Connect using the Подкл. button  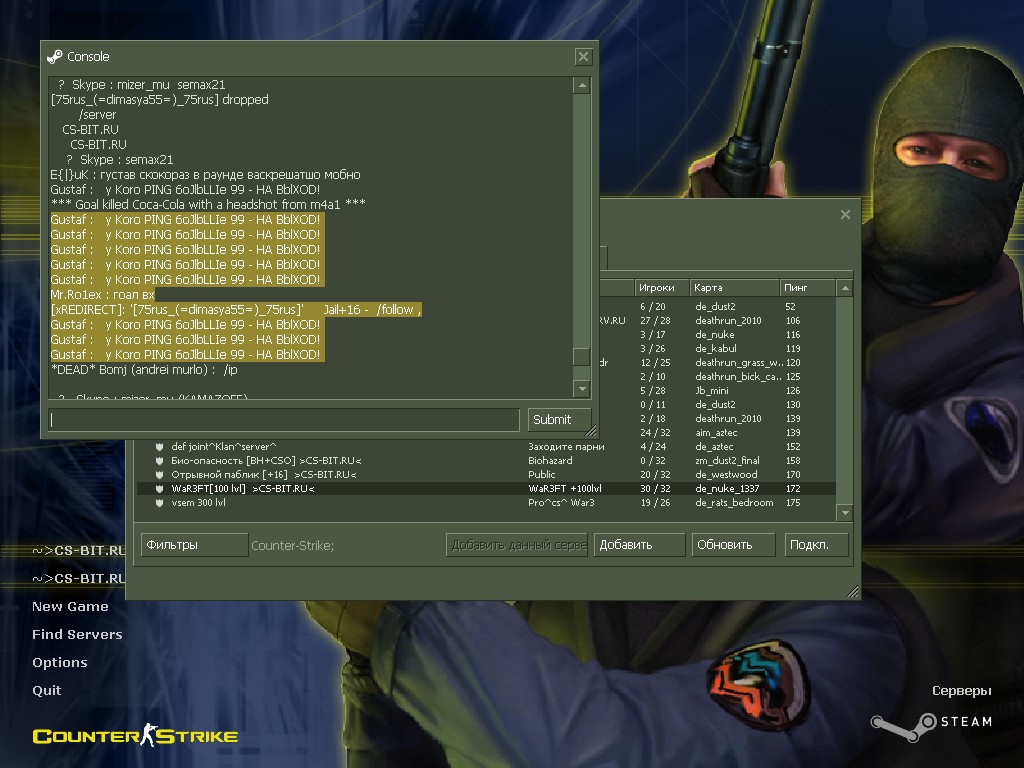pos(816,545)
